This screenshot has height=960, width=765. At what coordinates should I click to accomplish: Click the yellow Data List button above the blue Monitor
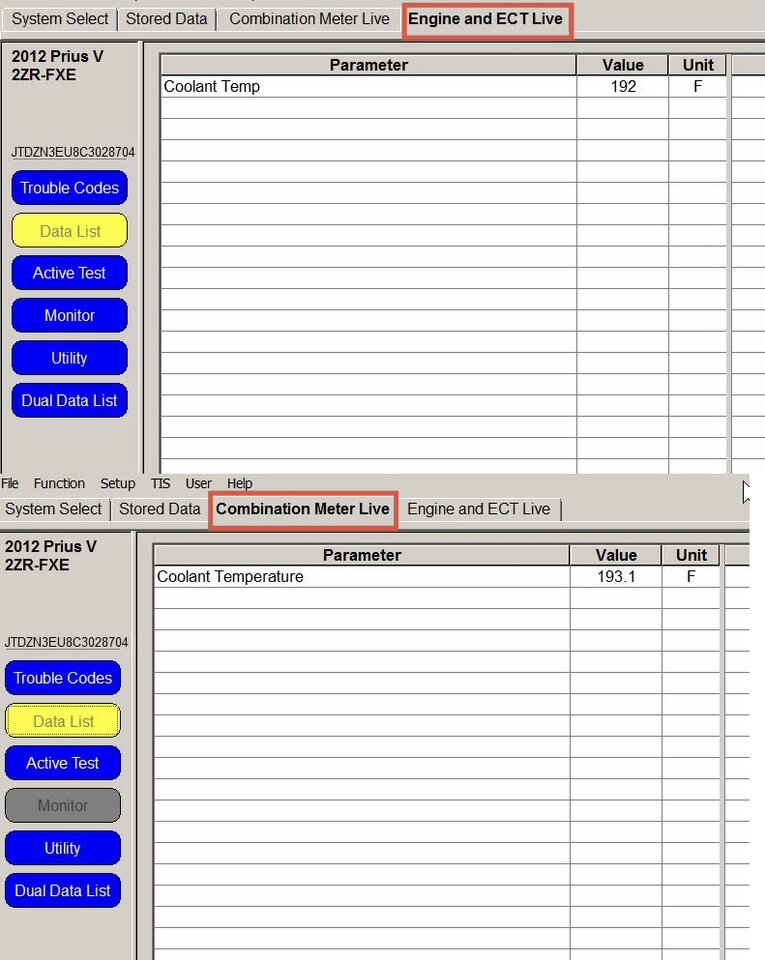(x=69, y=231)
